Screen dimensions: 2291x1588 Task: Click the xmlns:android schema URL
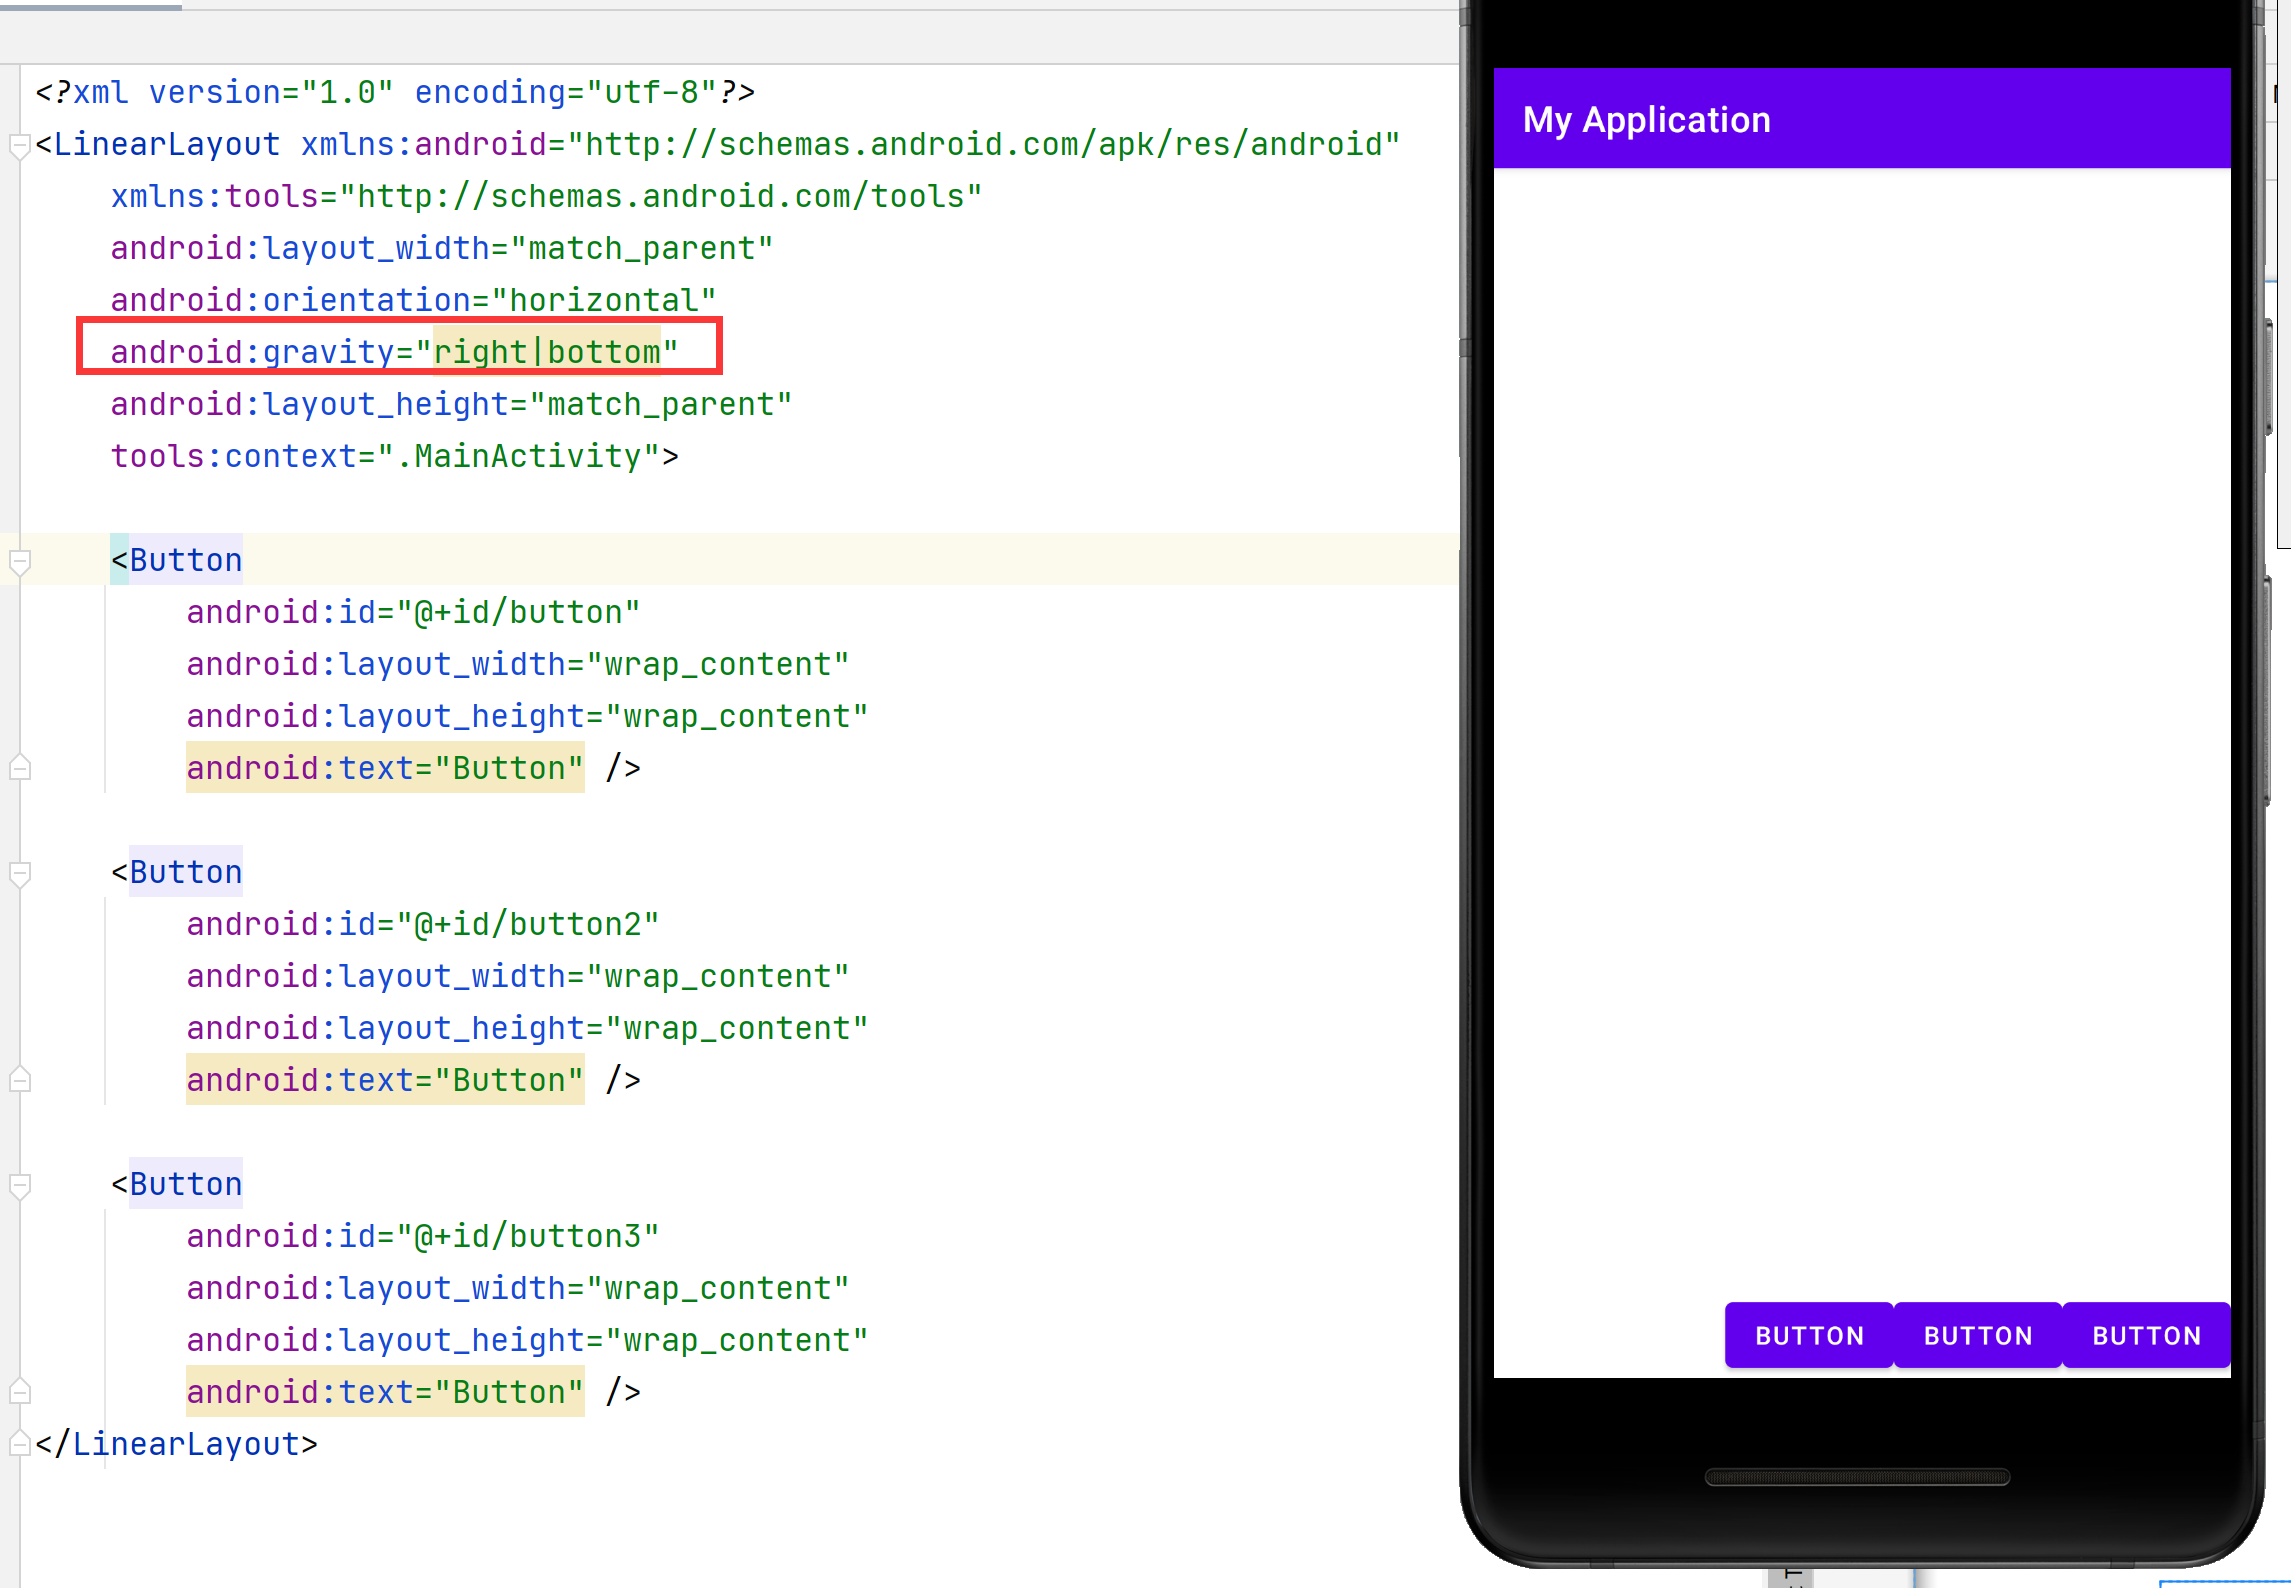[x=984, y=144]
